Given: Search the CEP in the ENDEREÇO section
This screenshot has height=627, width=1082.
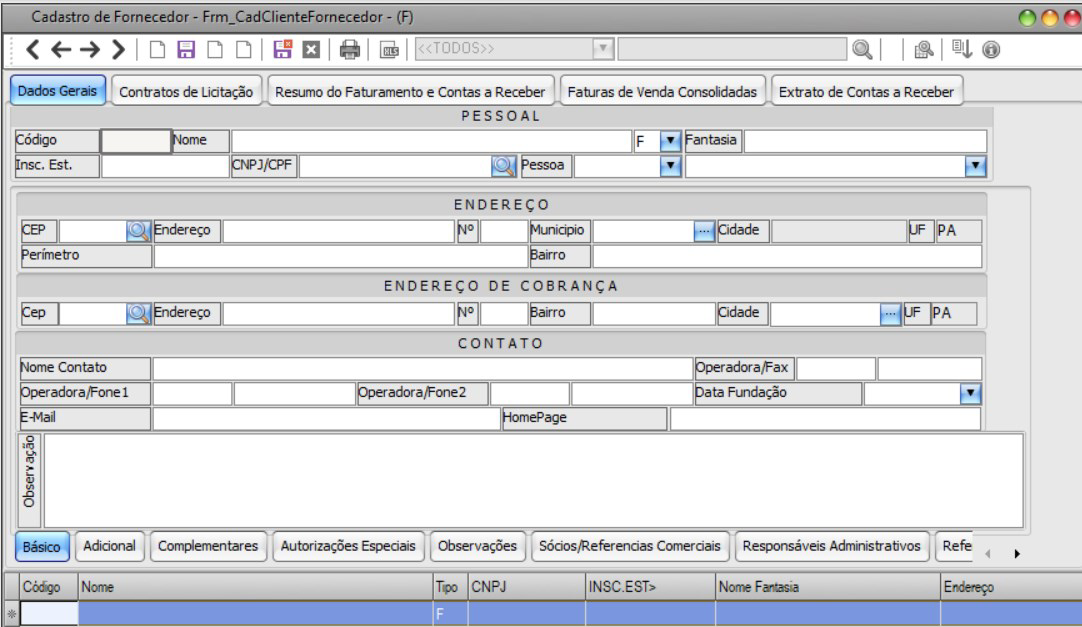Looking at the screenshot, I should 138,230.
